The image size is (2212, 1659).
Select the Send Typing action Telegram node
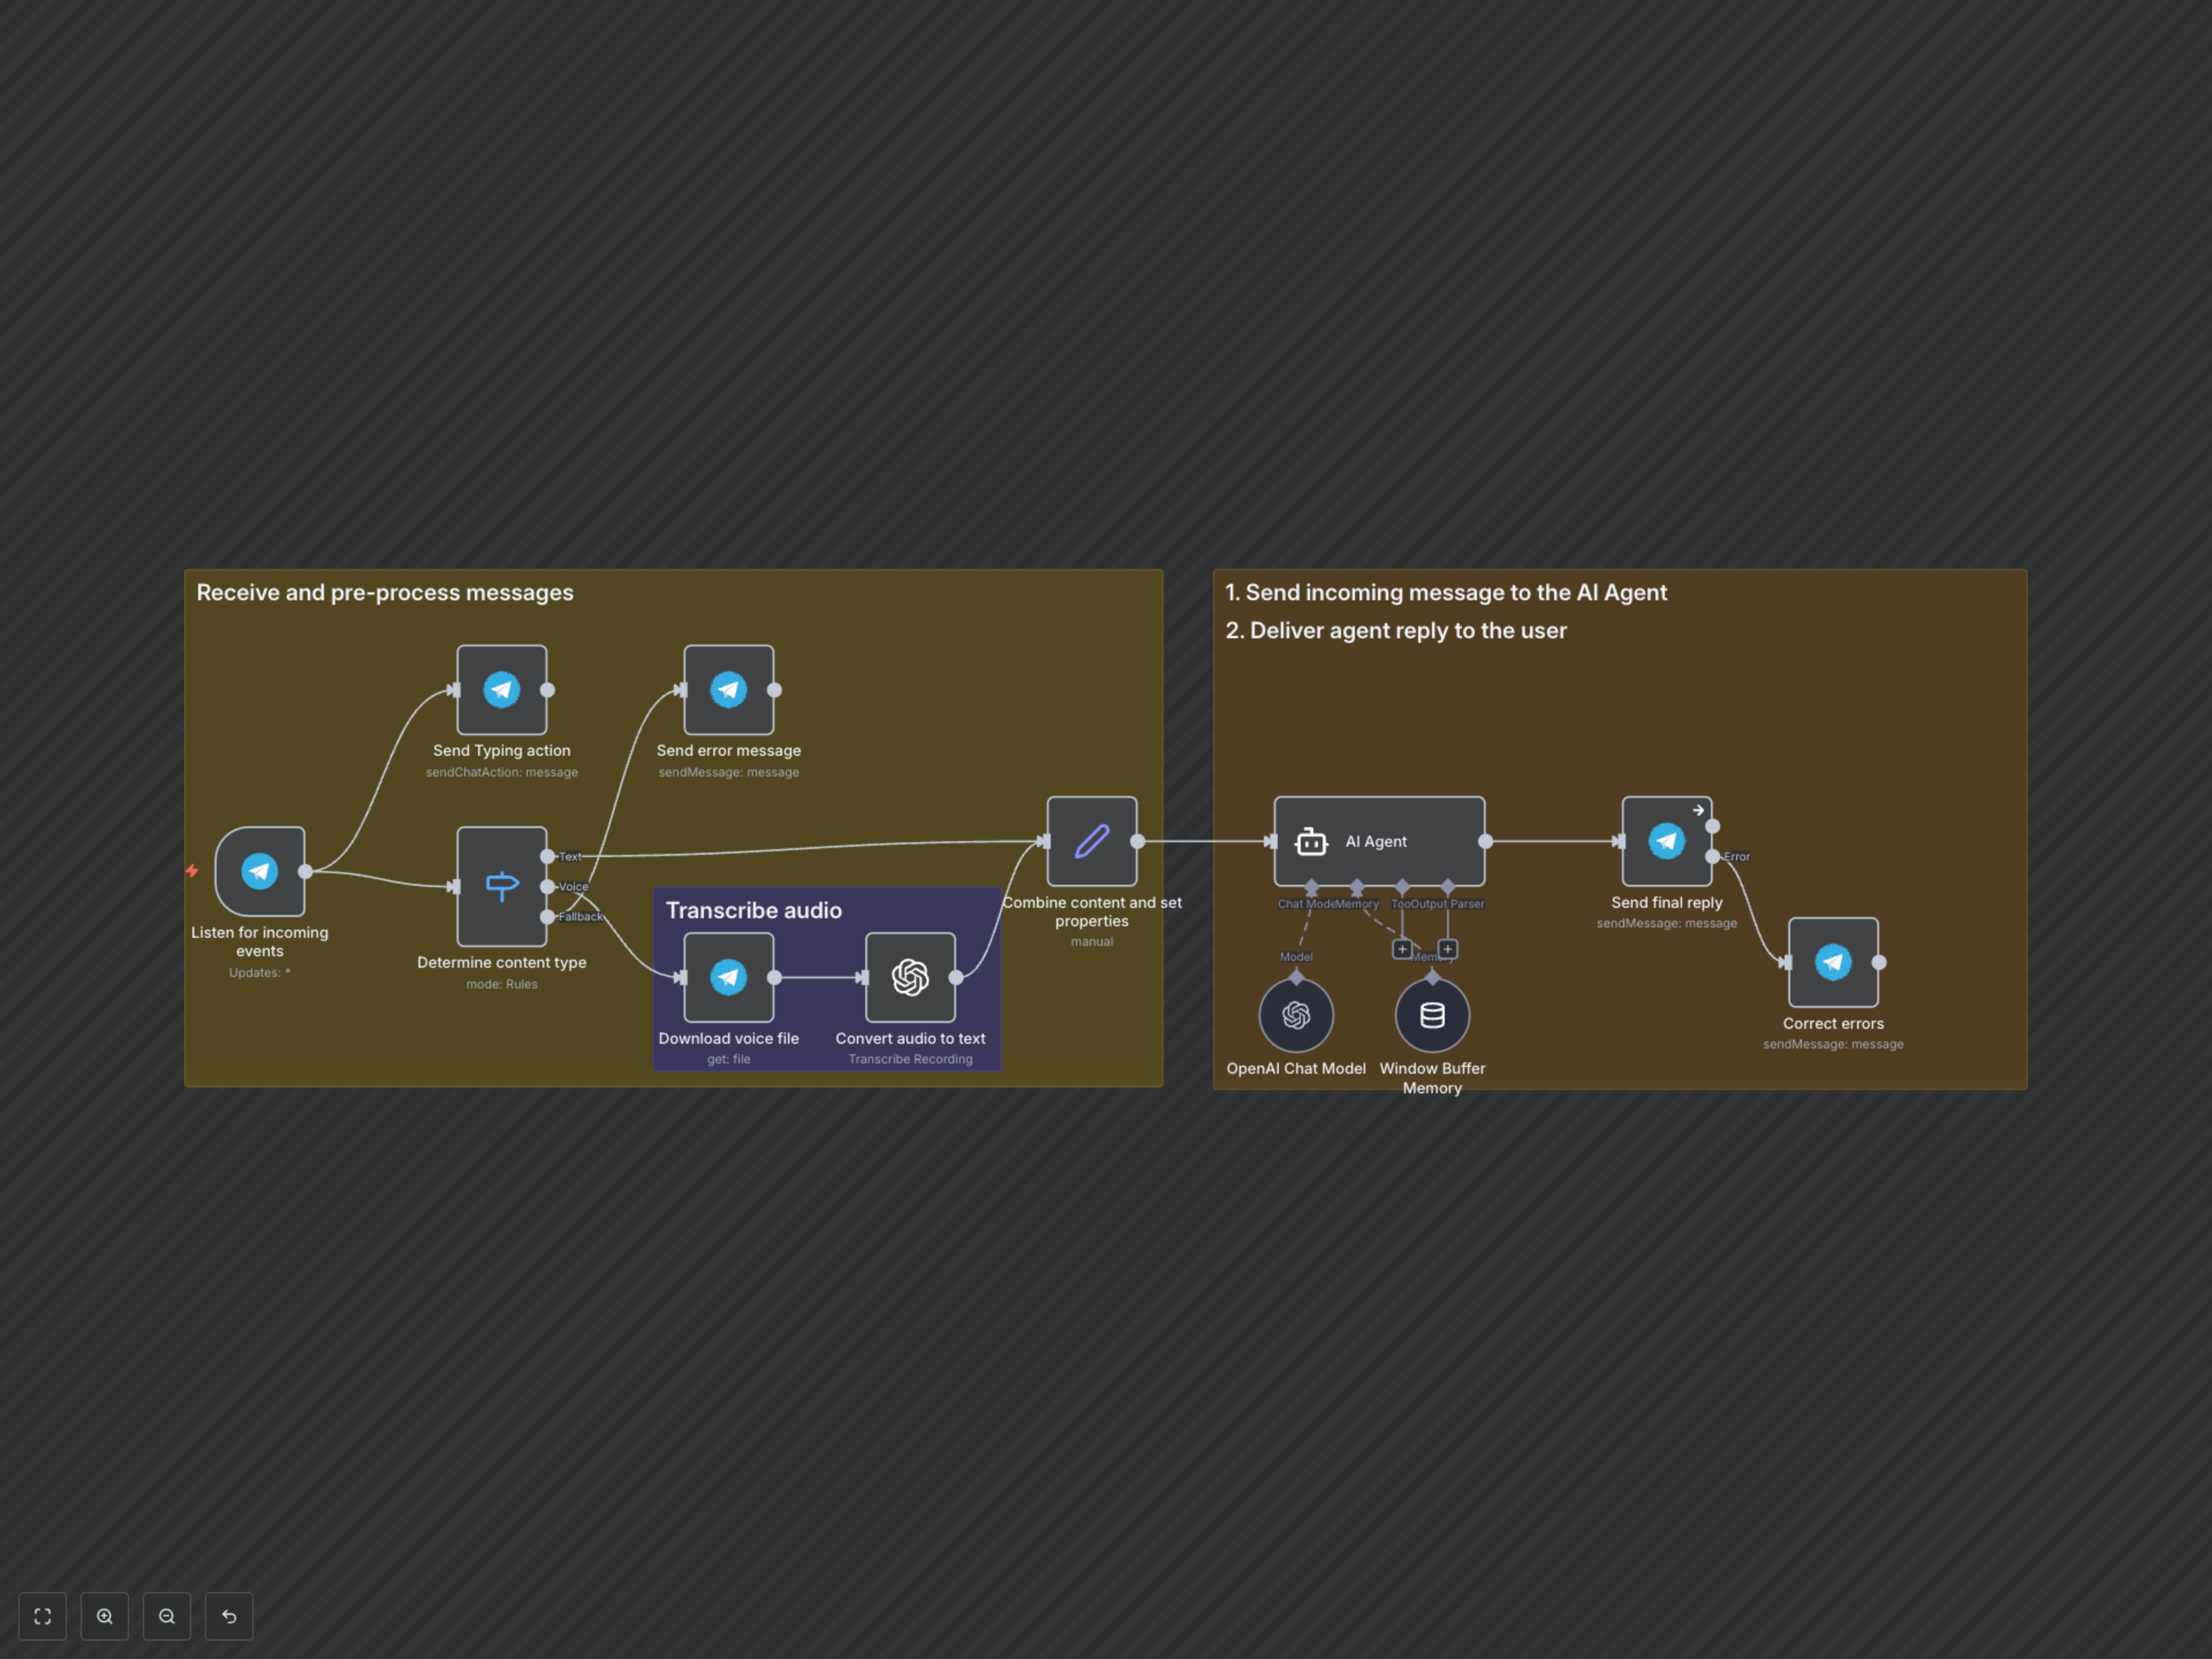(x=502, y=690)
